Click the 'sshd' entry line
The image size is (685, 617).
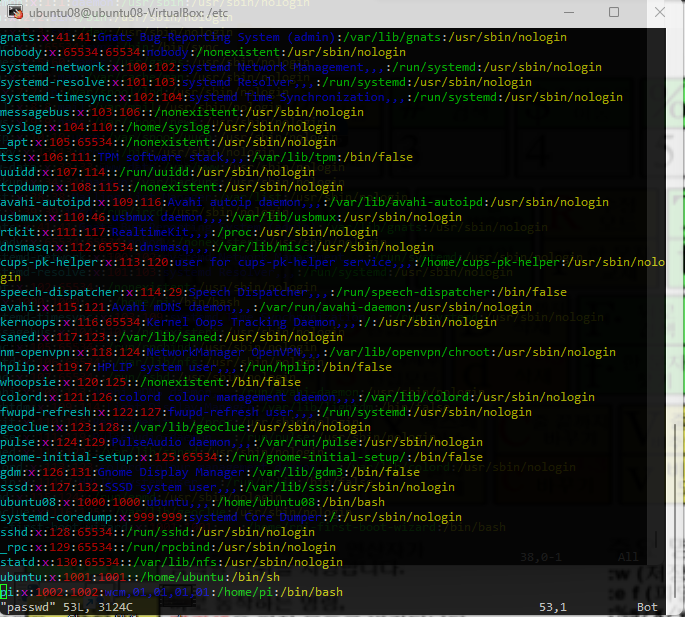(x=157, y=532)
